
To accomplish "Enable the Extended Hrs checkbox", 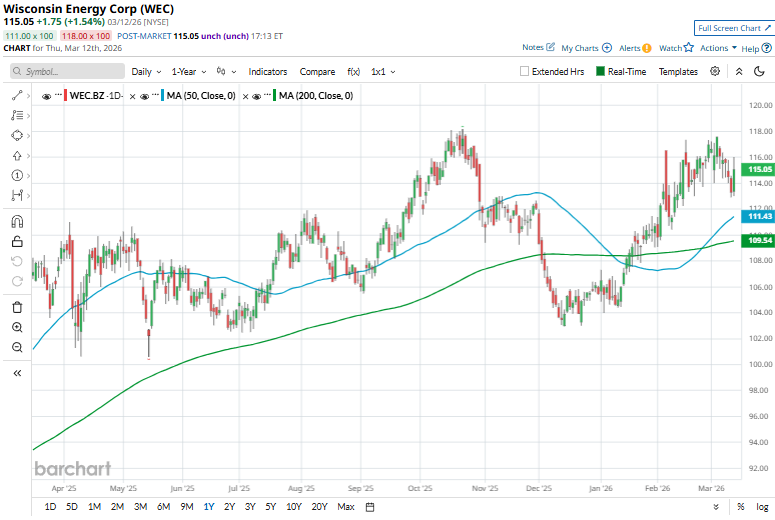I will 525,72.
